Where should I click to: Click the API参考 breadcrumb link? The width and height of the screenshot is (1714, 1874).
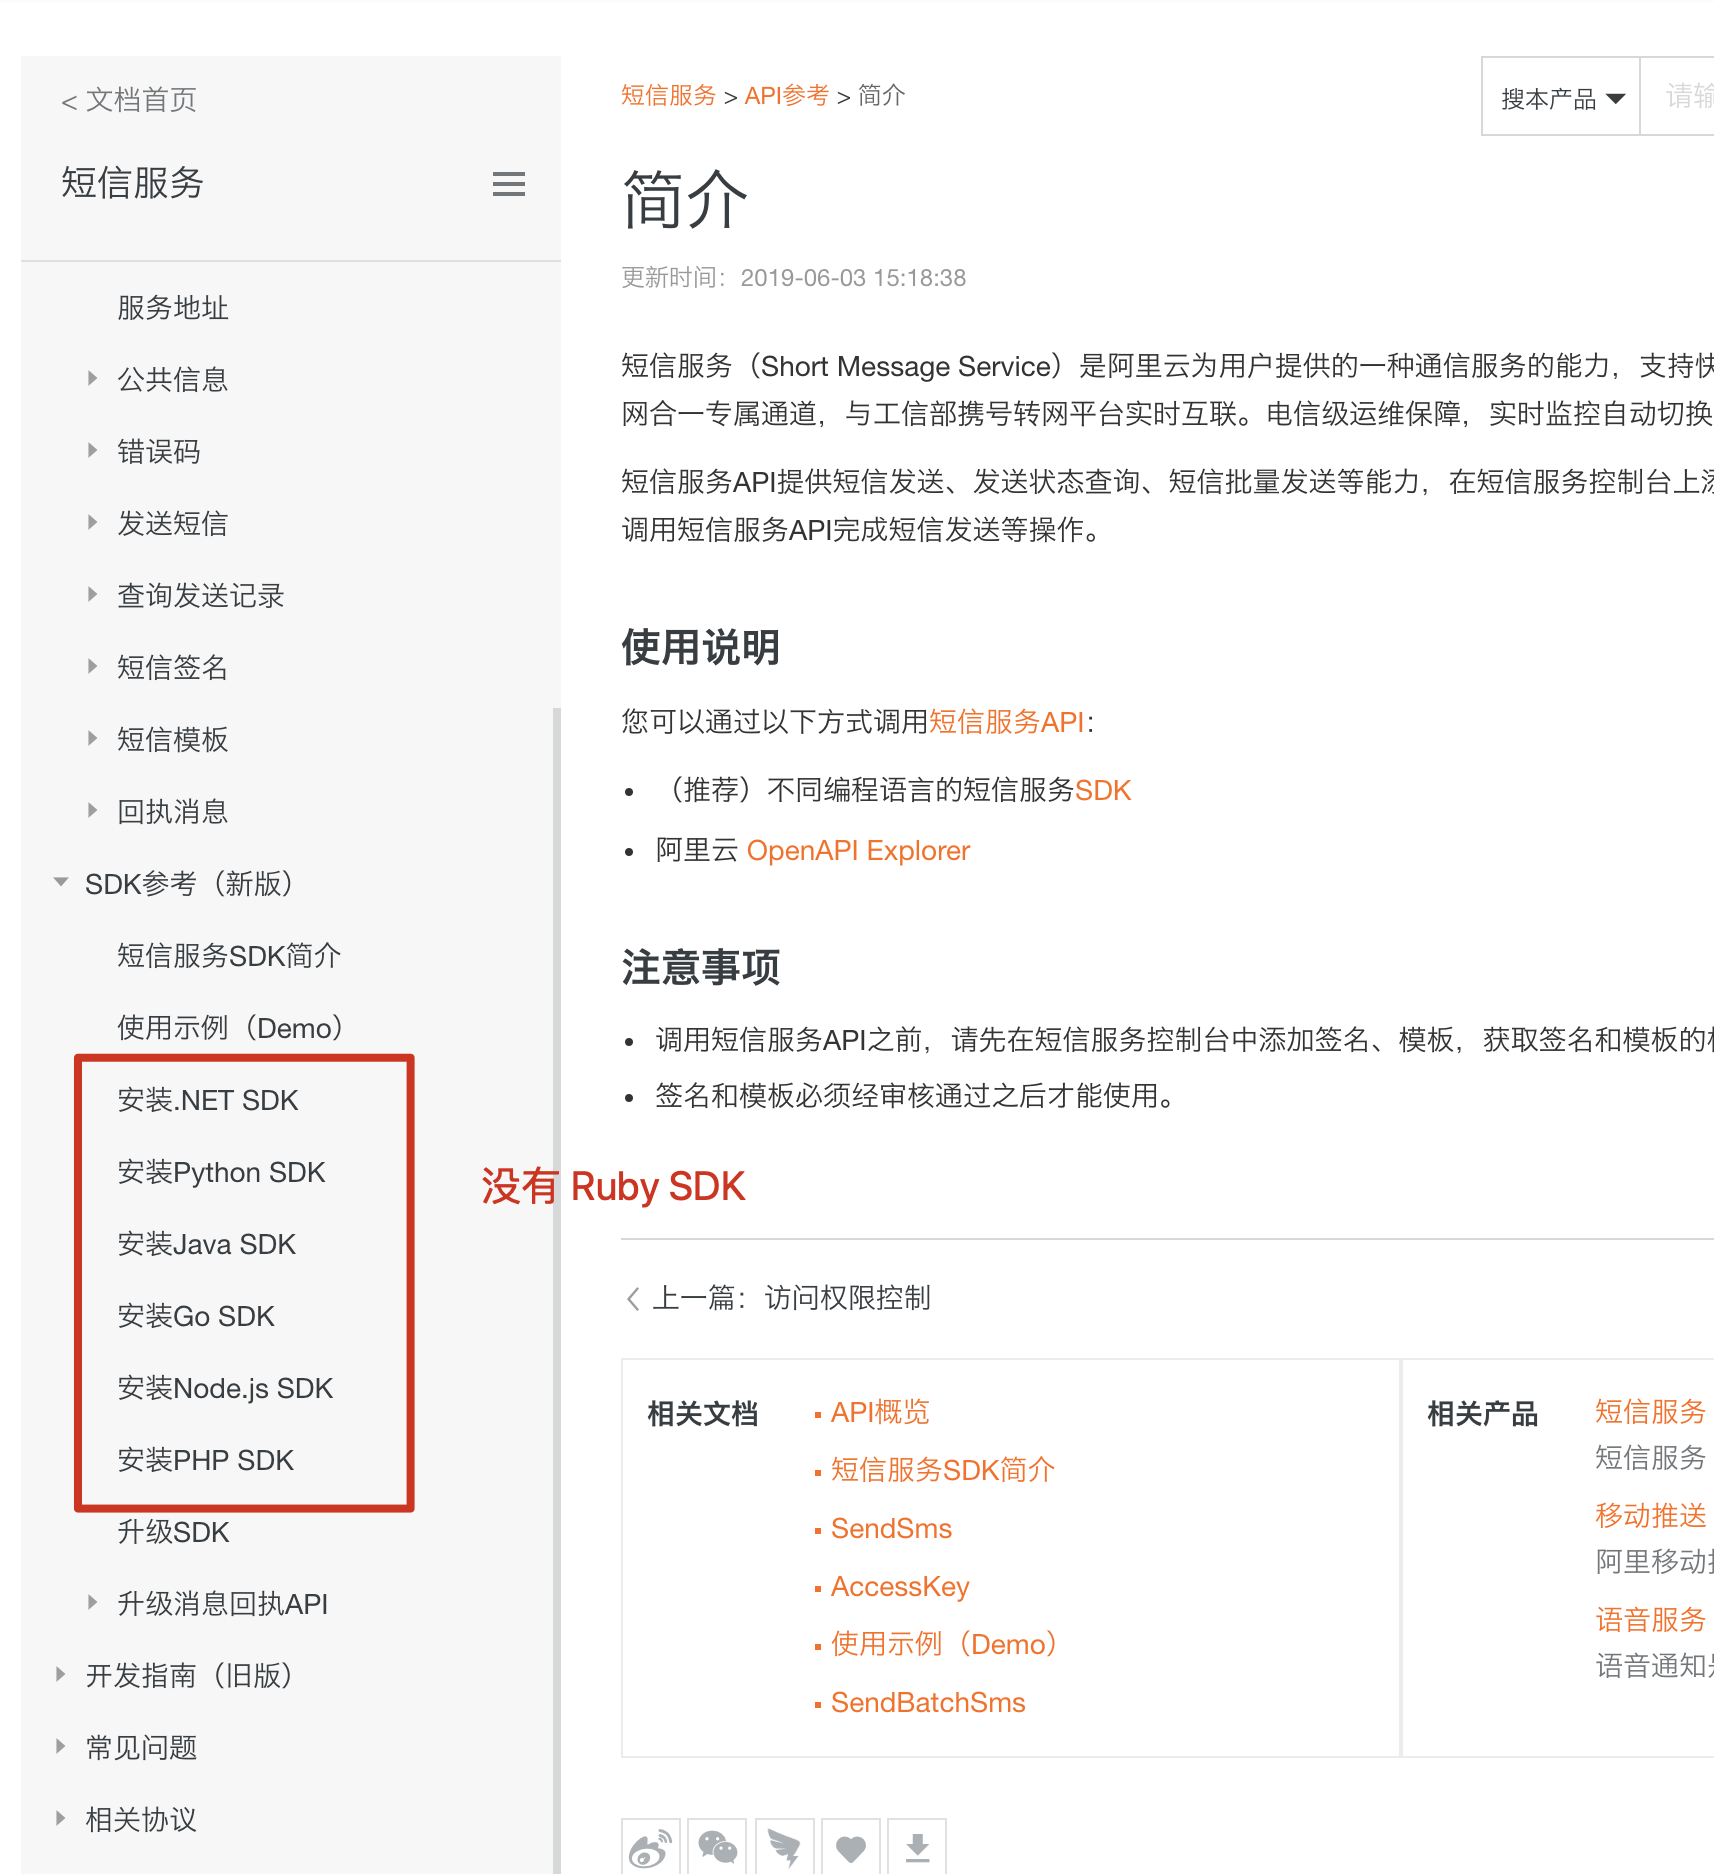click(x=786, y=95)
